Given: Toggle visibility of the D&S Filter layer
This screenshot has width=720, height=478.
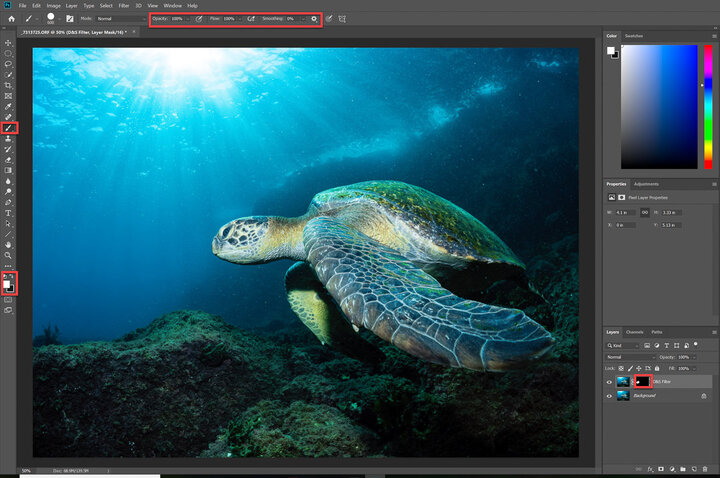Looking at the screenshot, I should pyautogui.click(x=610, y=381).
